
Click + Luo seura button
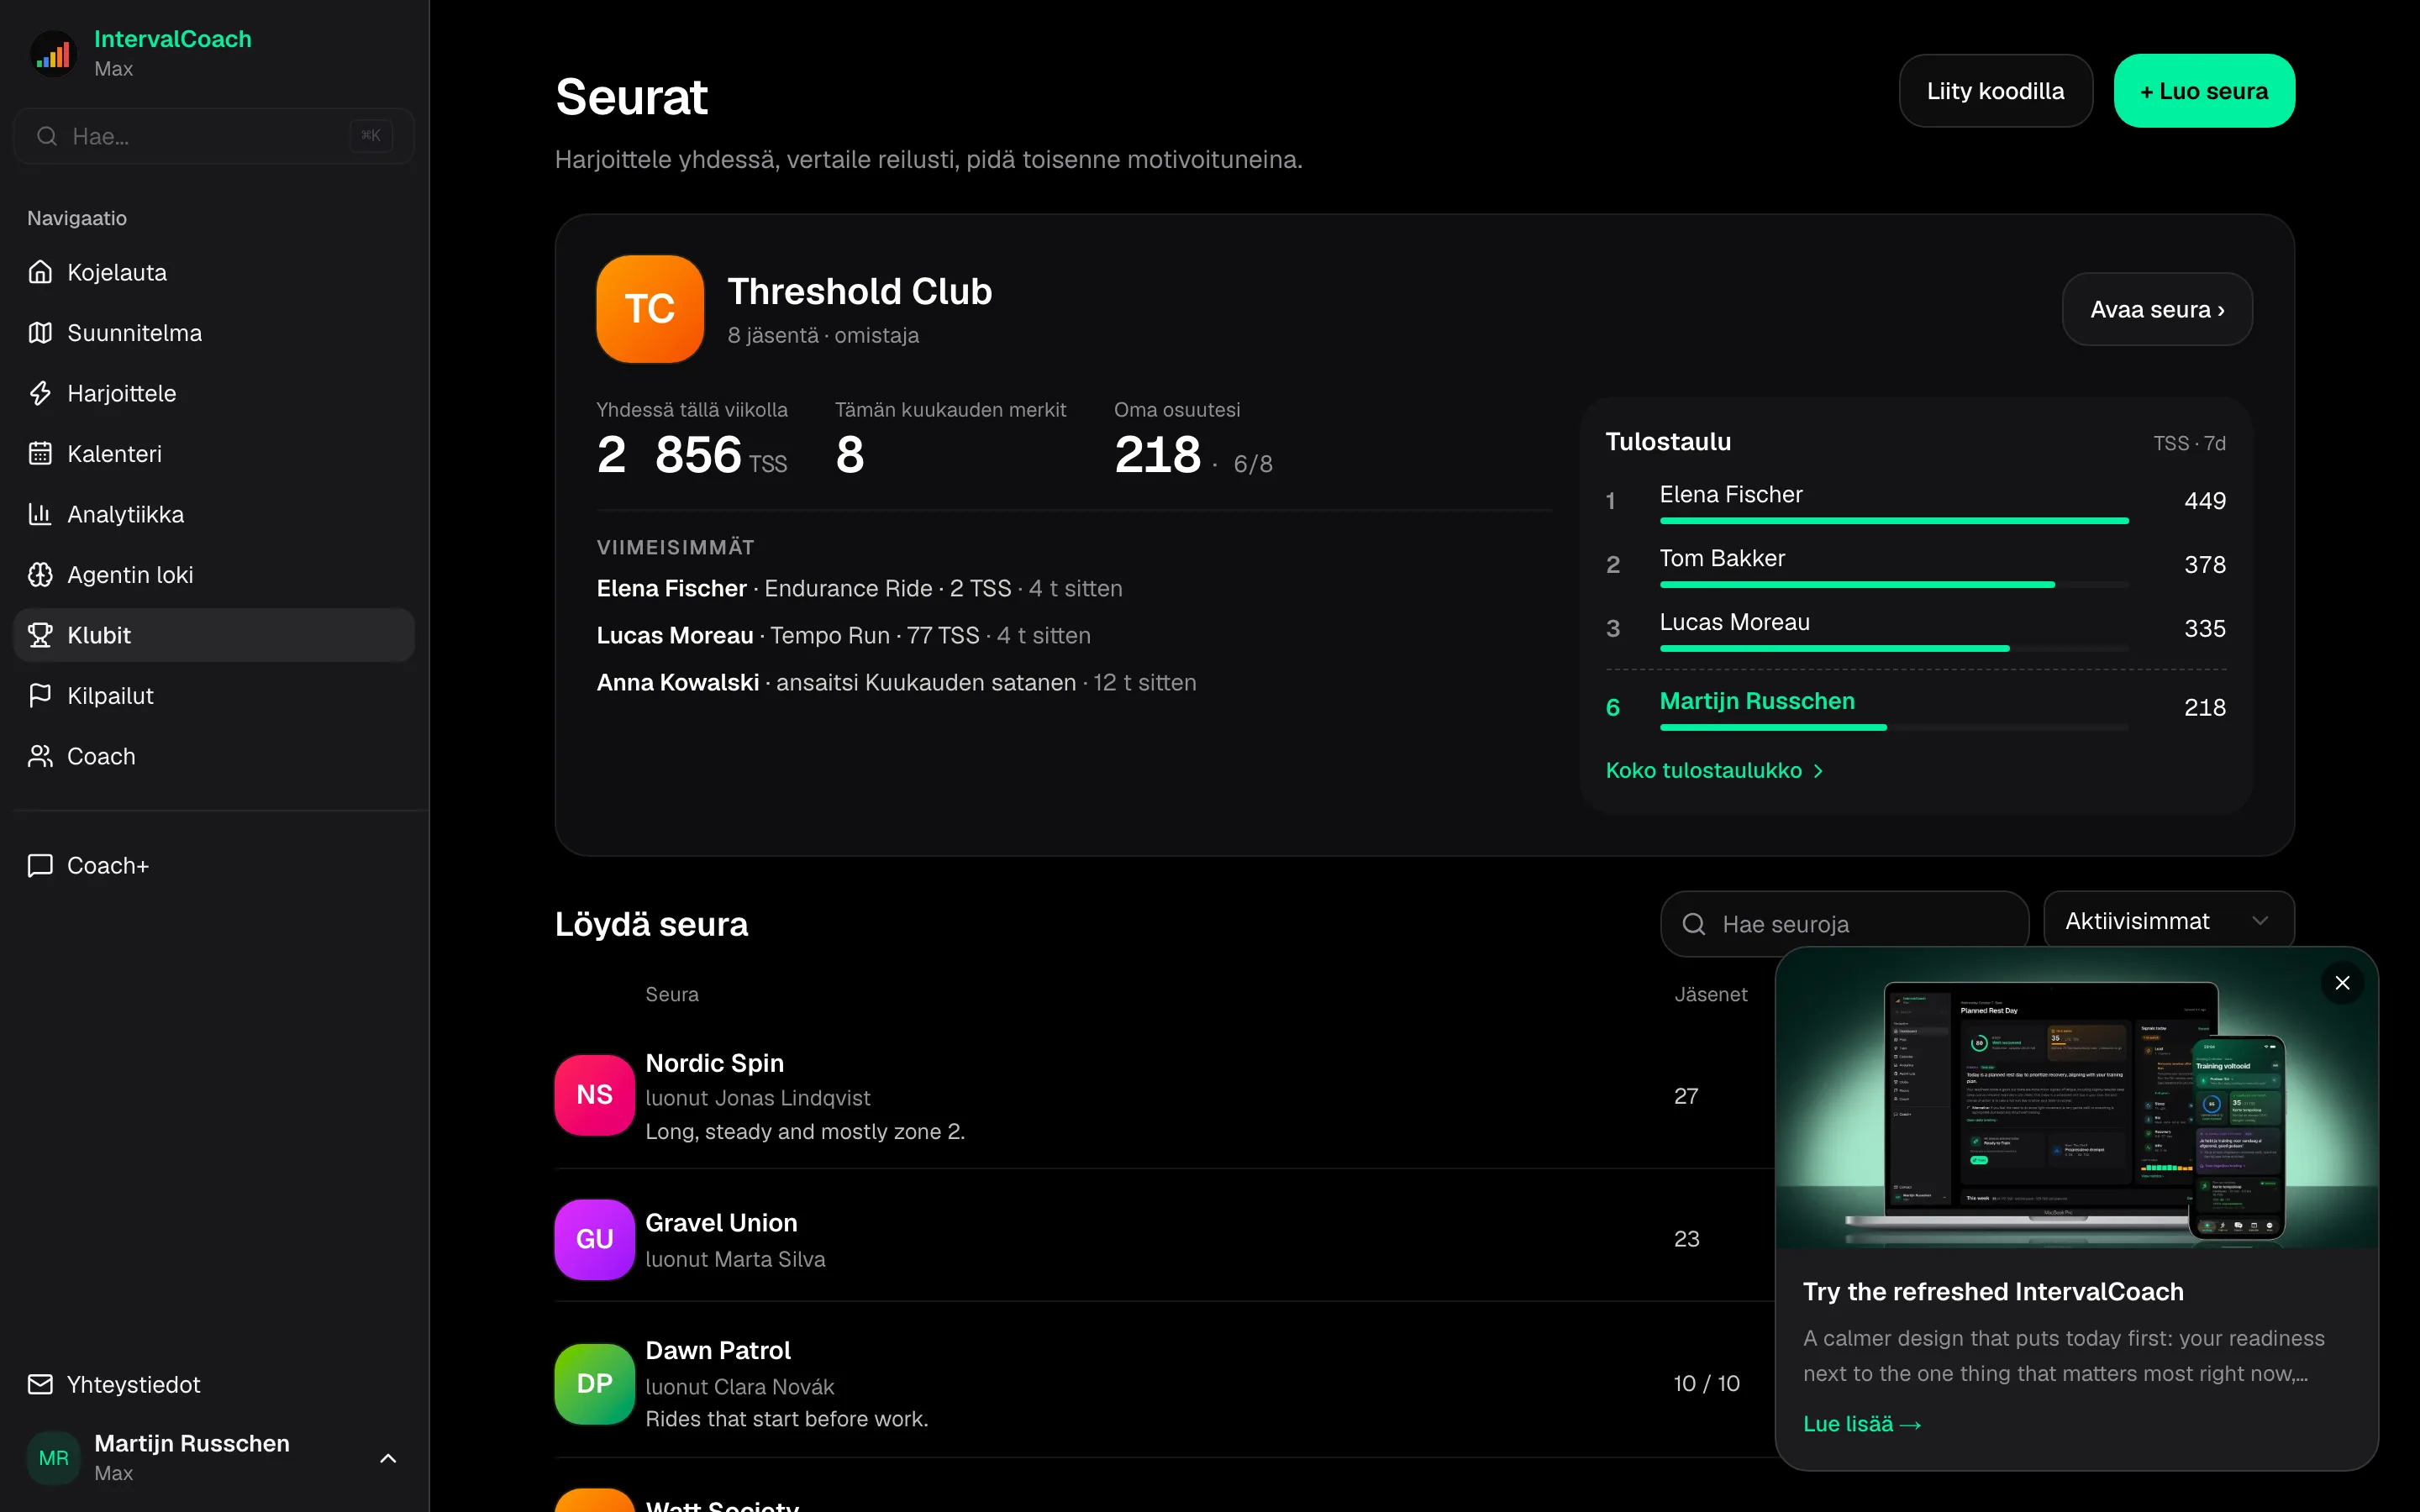2204,91
